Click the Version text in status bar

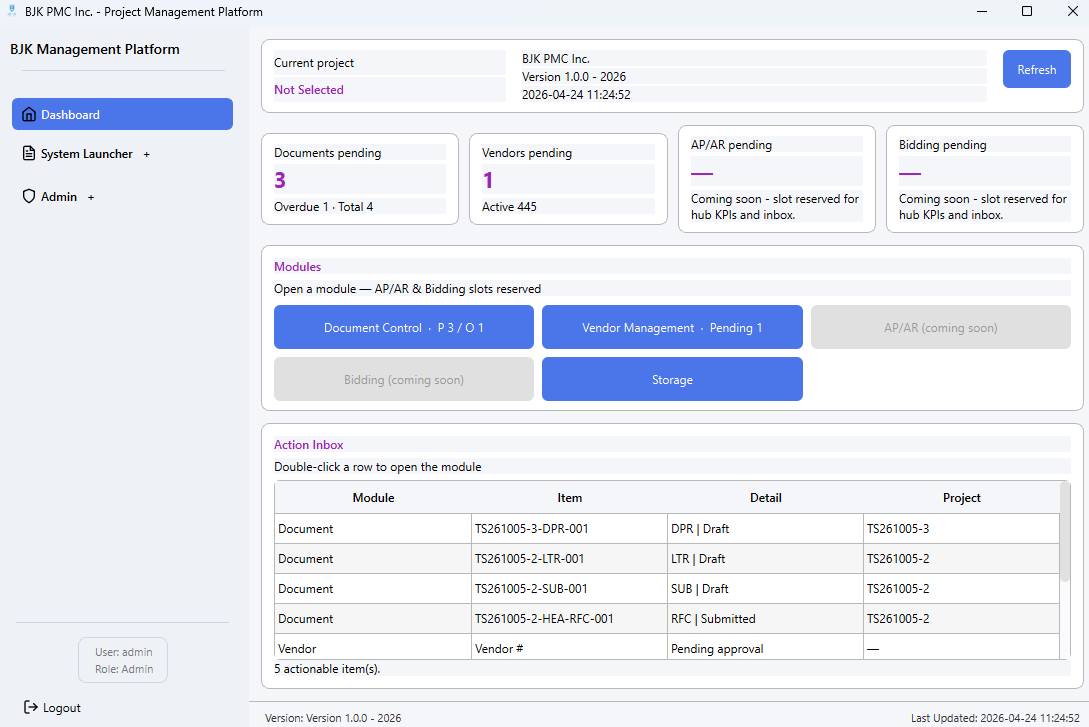pos(333,718)
